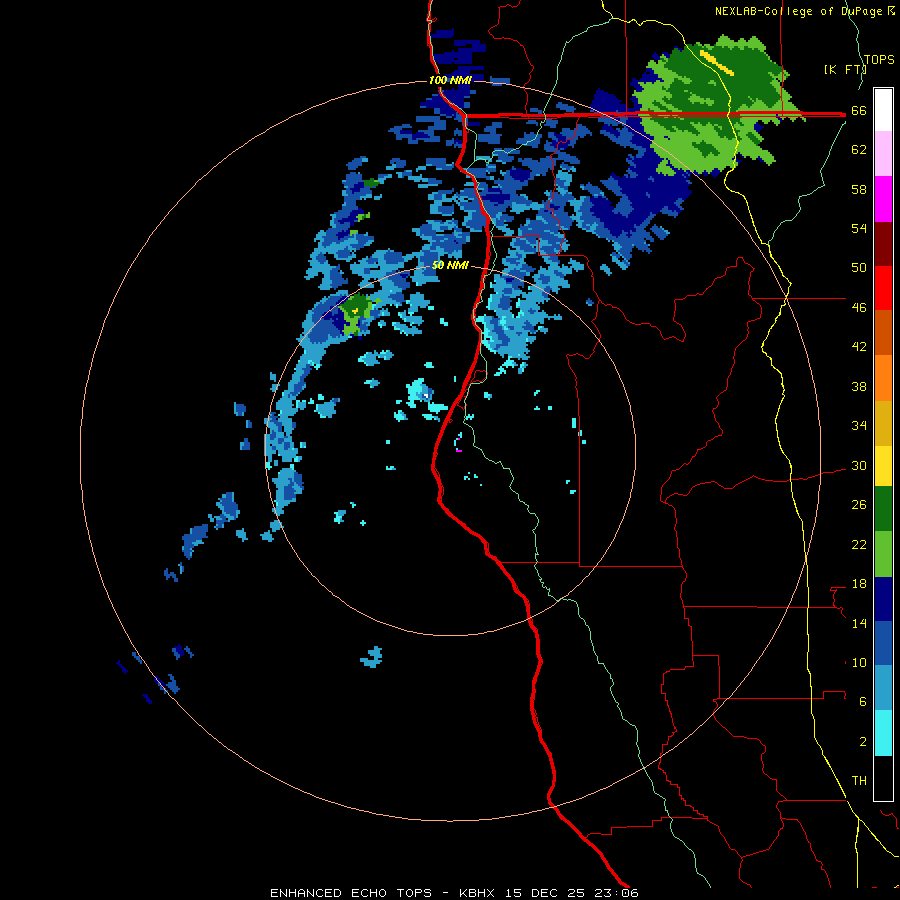Click the cyan legend swatch
The width and height of the screenshot is (900, 900).
click(883, 733)
